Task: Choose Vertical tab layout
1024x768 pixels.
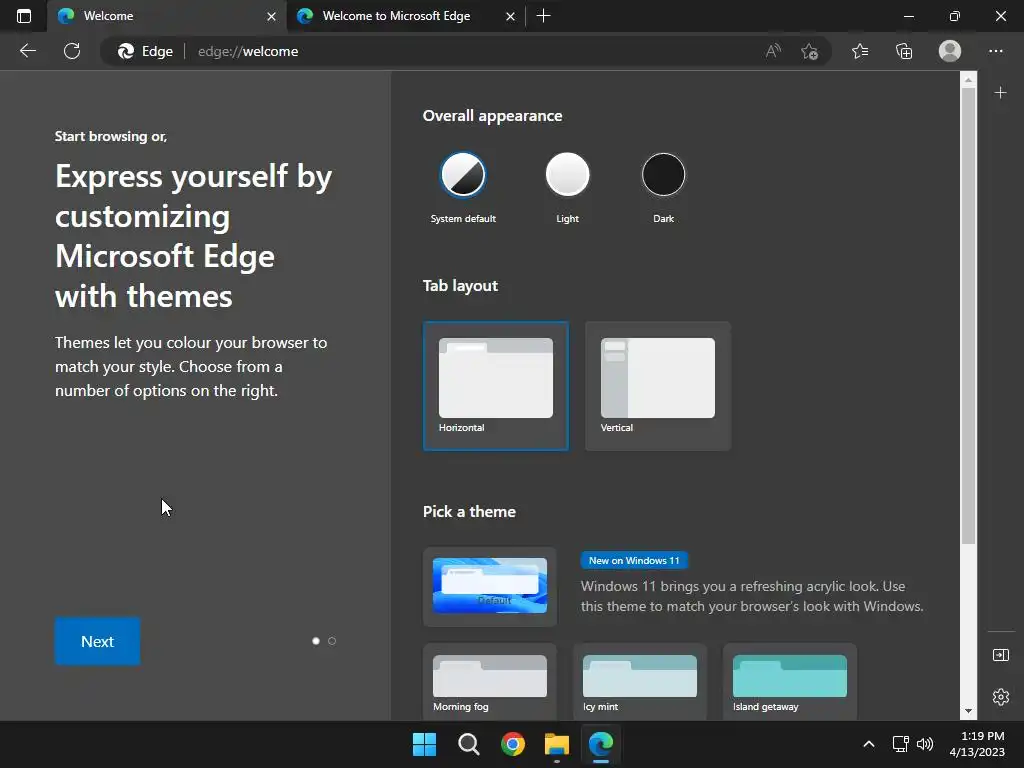Action: pyautogui.click(x=658, y=386)
